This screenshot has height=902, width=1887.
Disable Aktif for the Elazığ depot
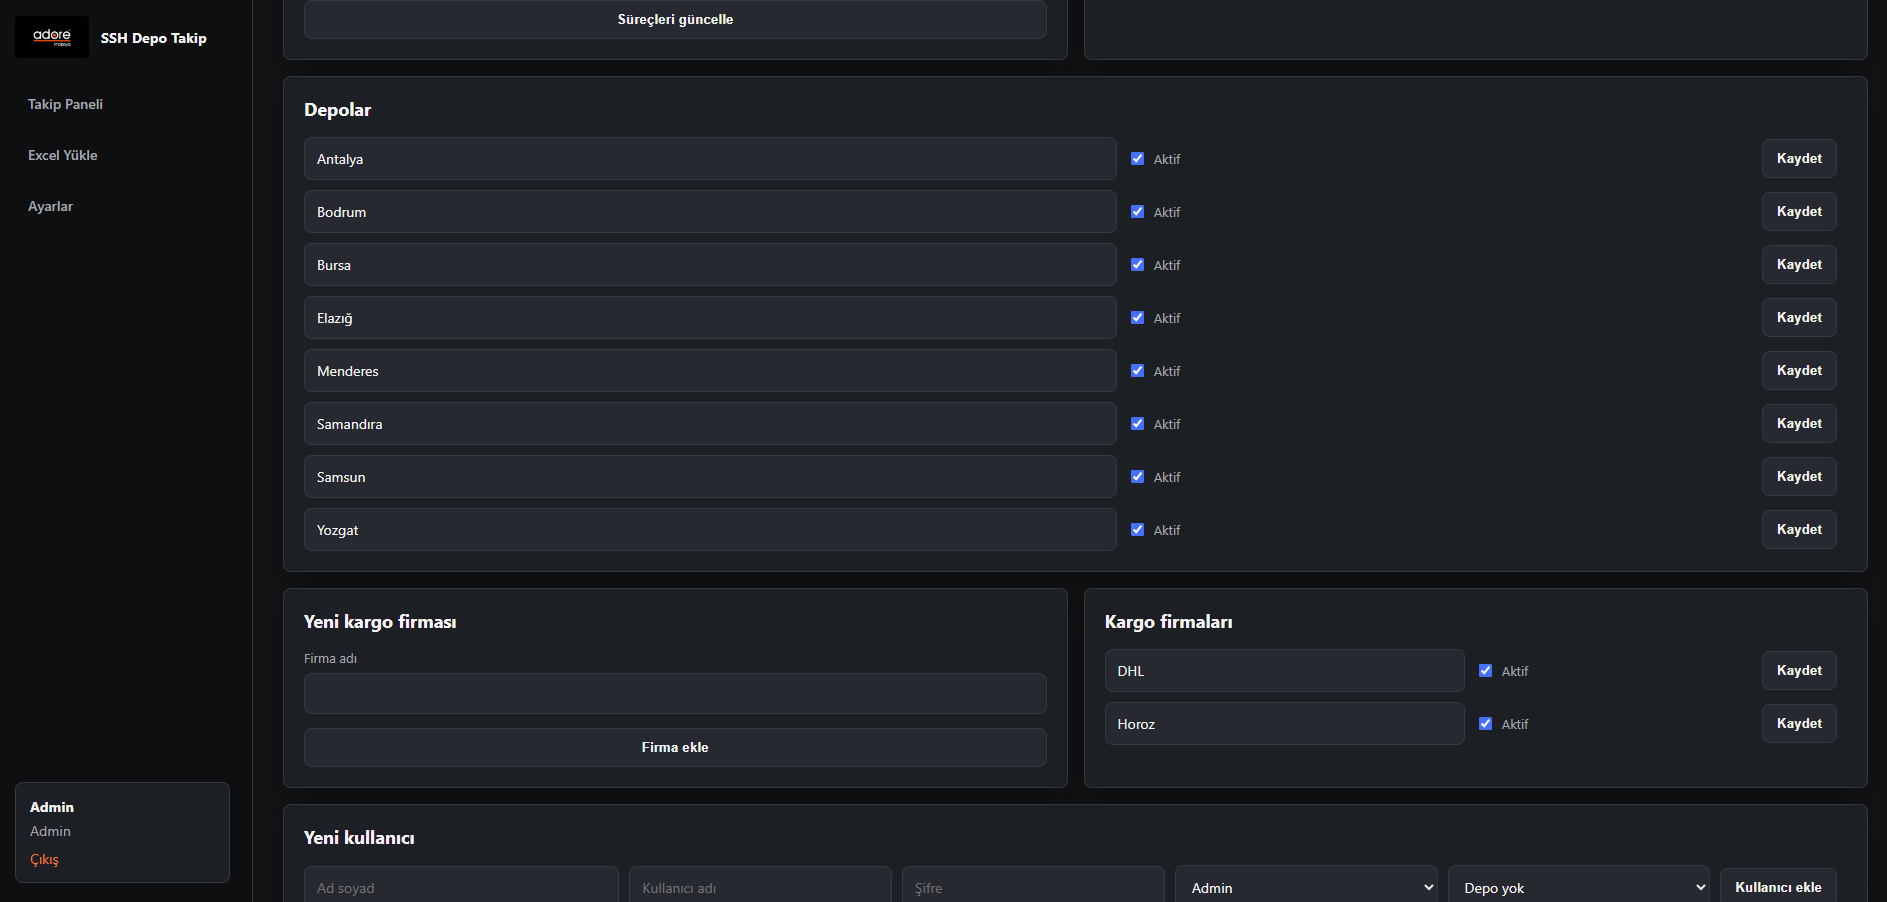[x=1137, y=318]
